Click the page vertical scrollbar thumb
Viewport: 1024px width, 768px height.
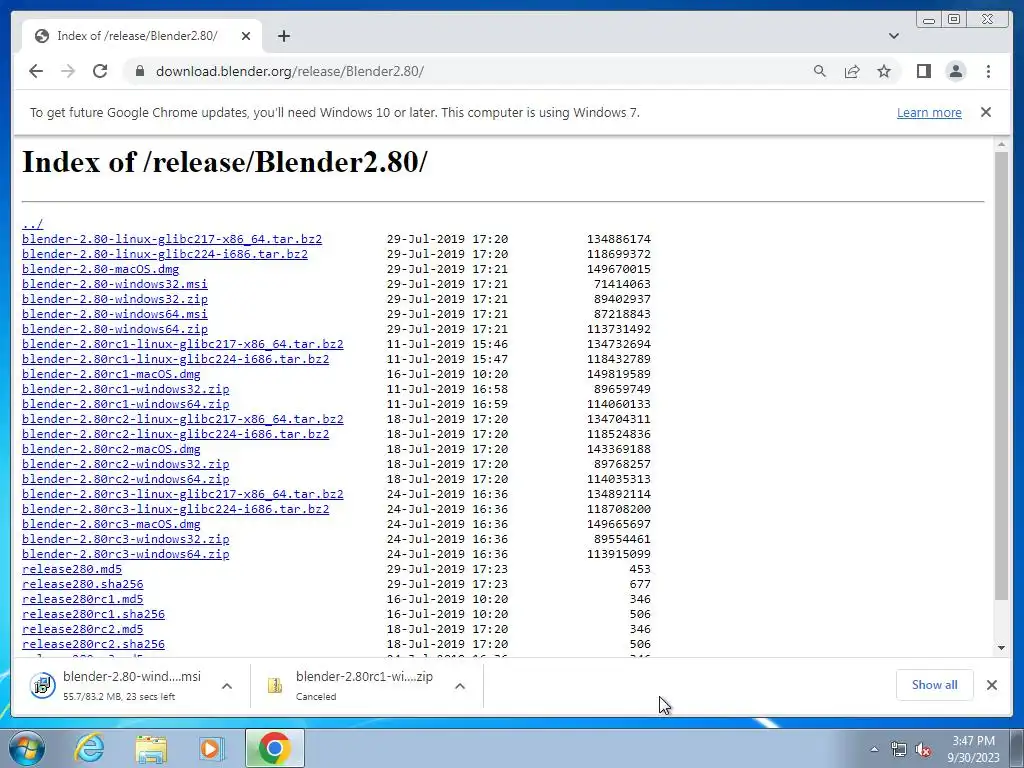click(x=1001, y=376)
